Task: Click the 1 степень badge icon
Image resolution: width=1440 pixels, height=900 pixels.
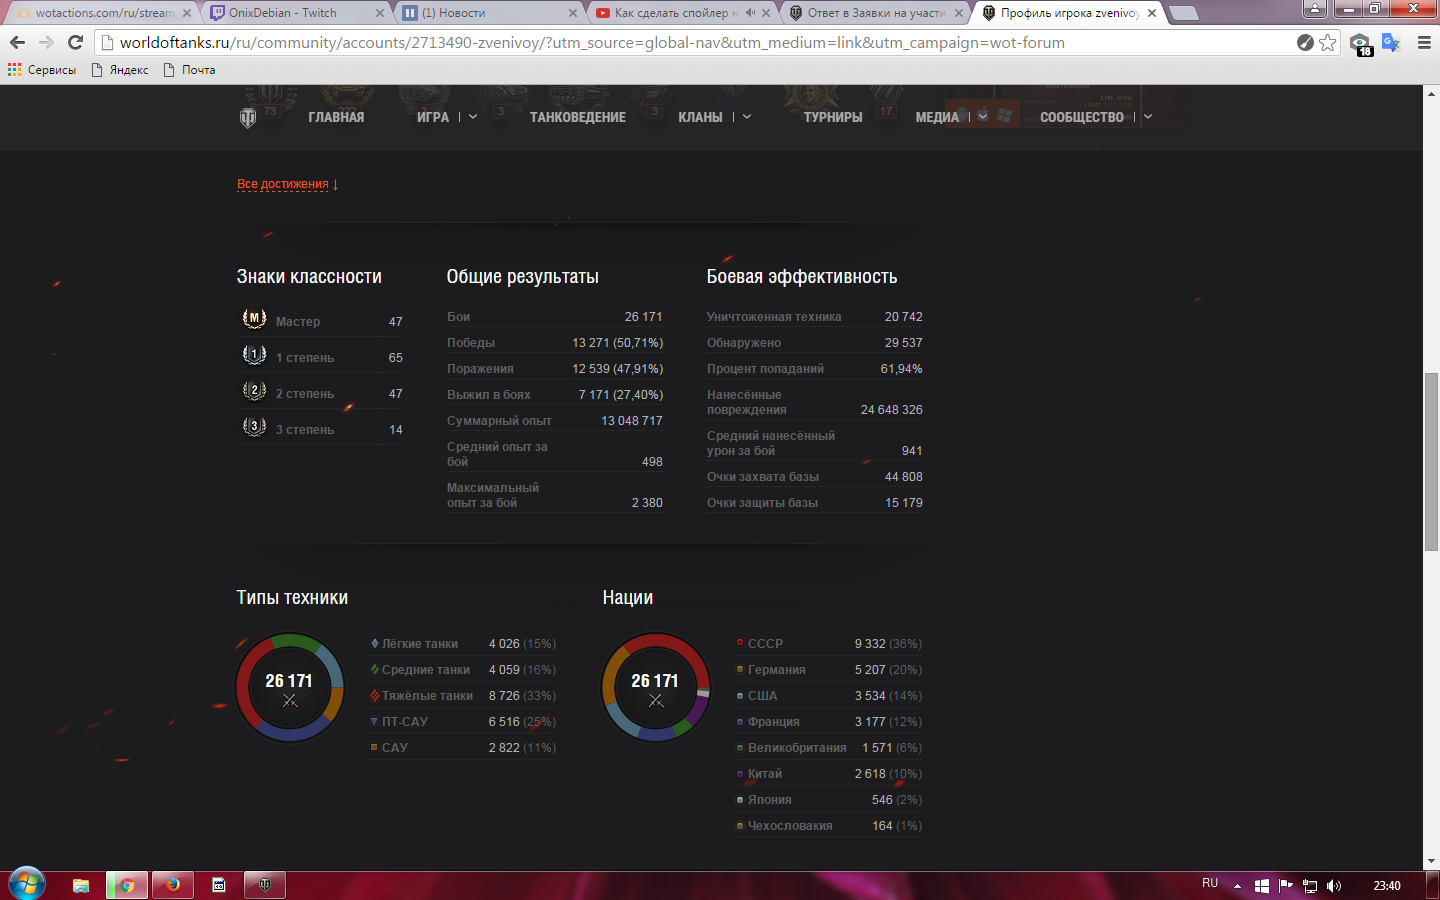Action: (254, 355)
